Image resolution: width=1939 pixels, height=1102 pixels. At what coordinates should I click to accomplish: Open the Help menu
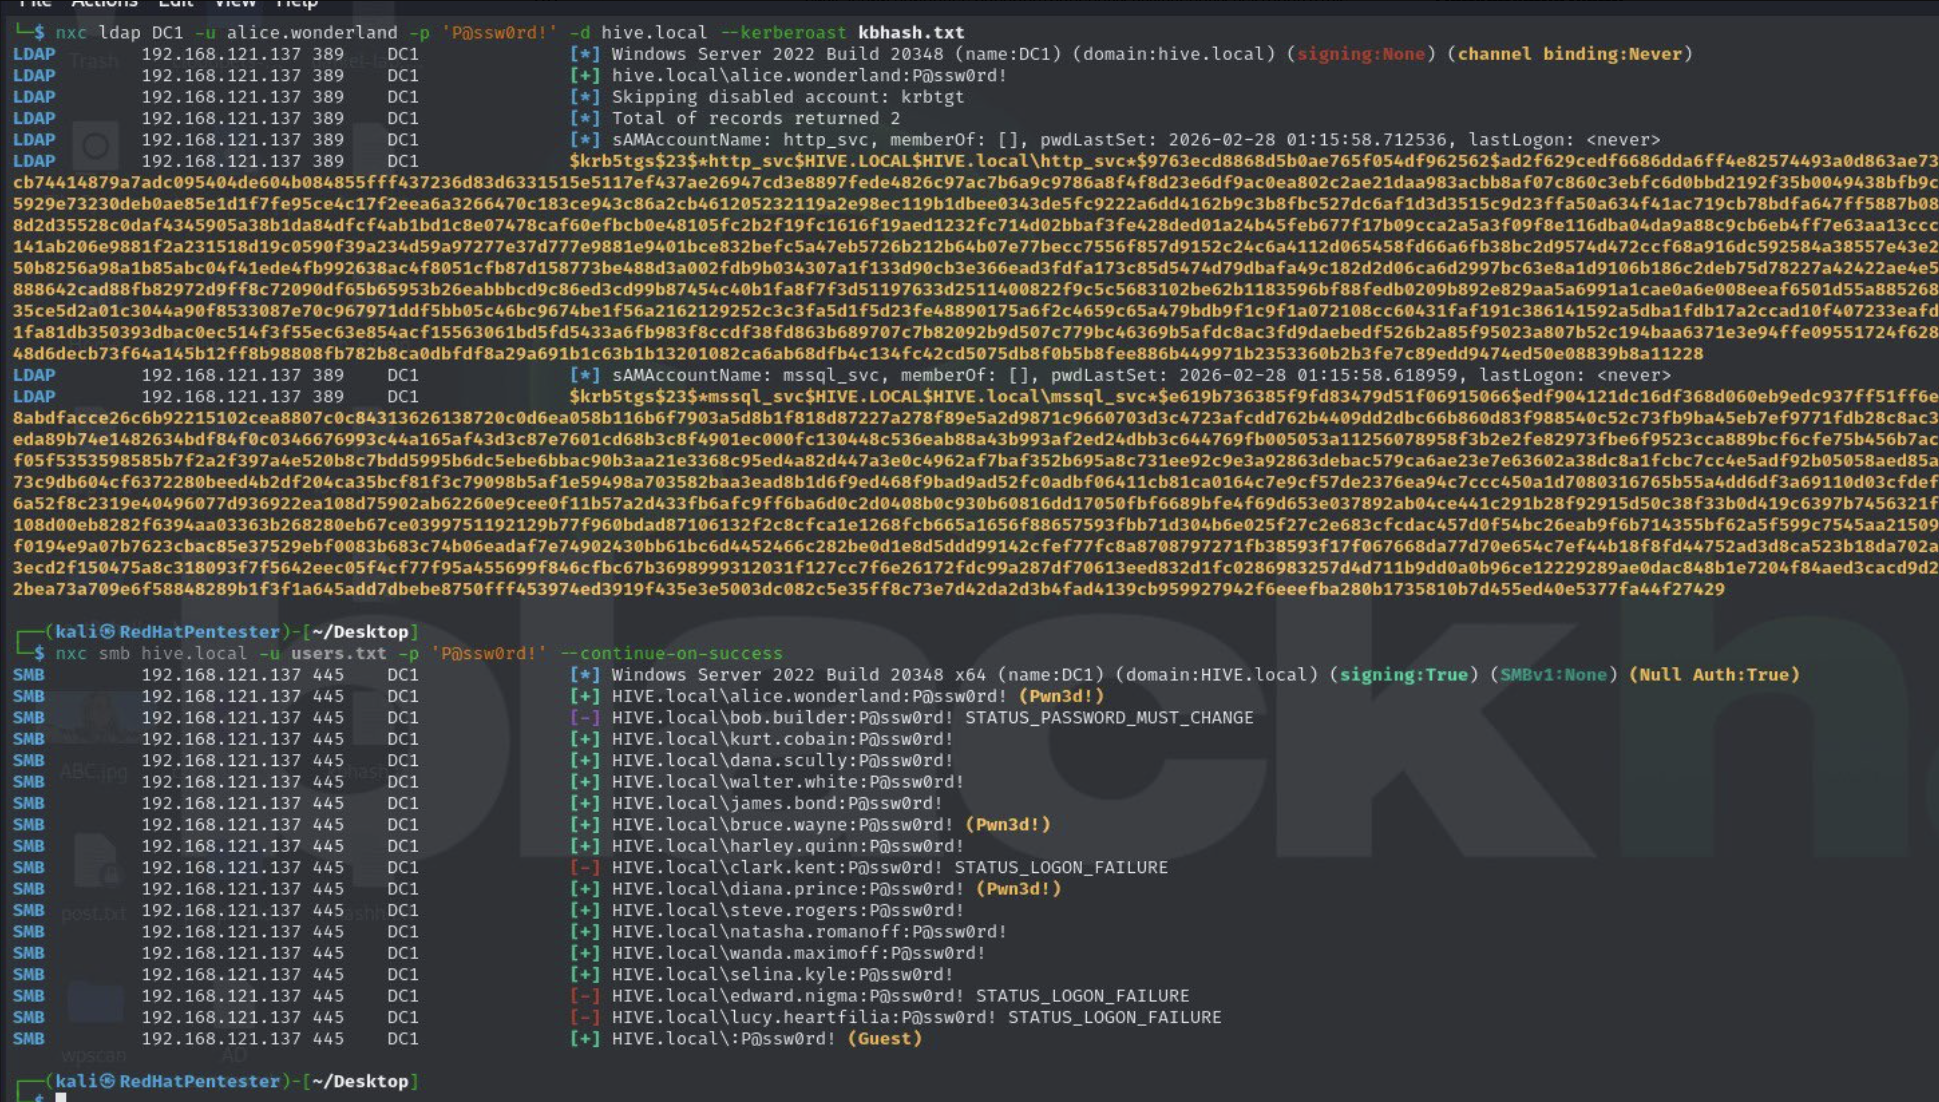click(x=296, y=3)
